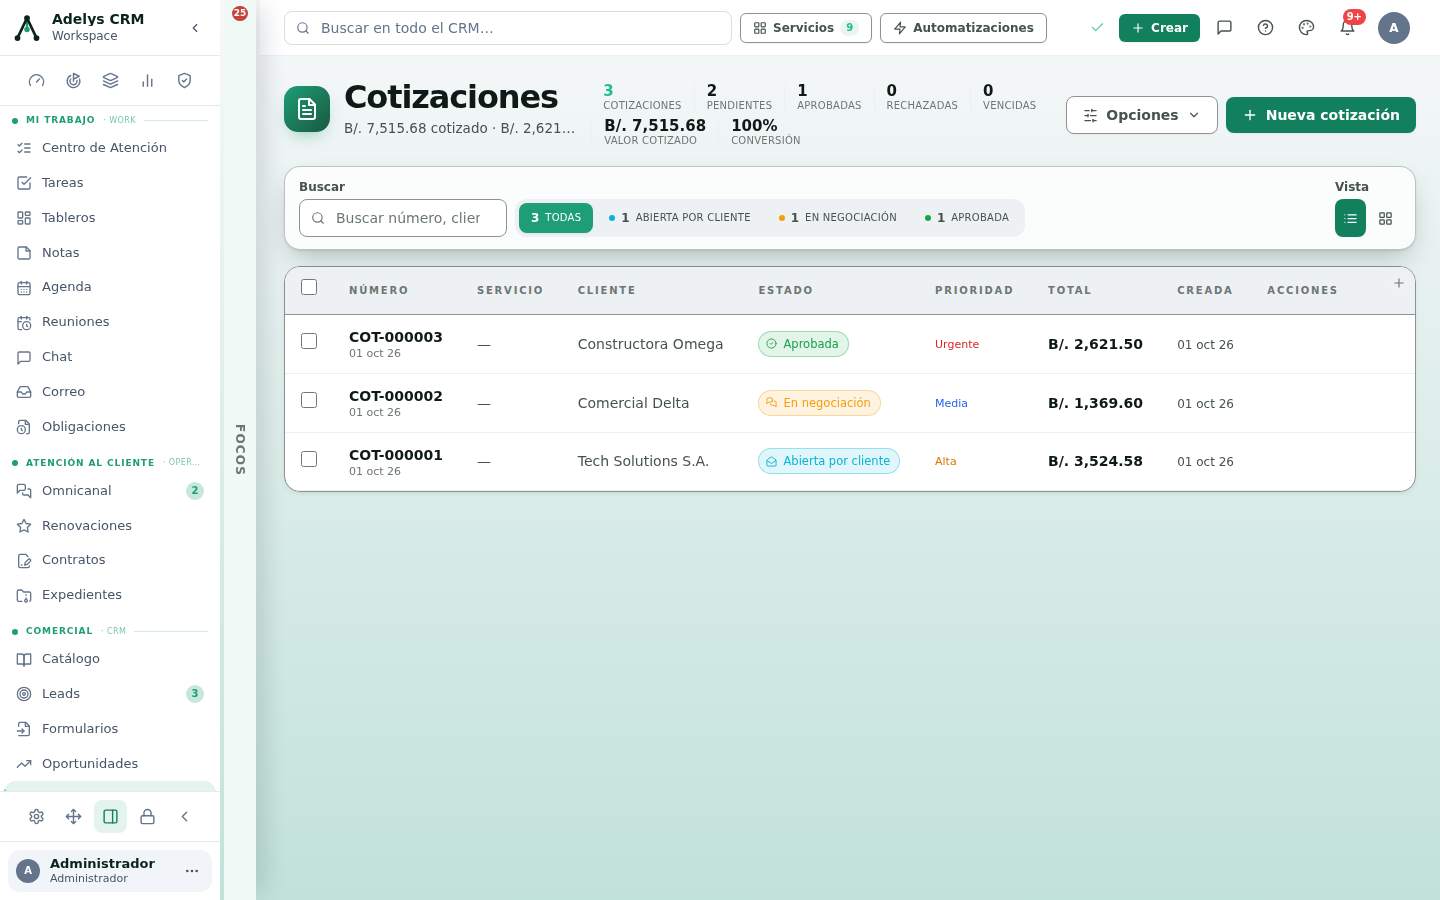Open the help question mark icon
1440x900 pixels.
click(1265, 28)
